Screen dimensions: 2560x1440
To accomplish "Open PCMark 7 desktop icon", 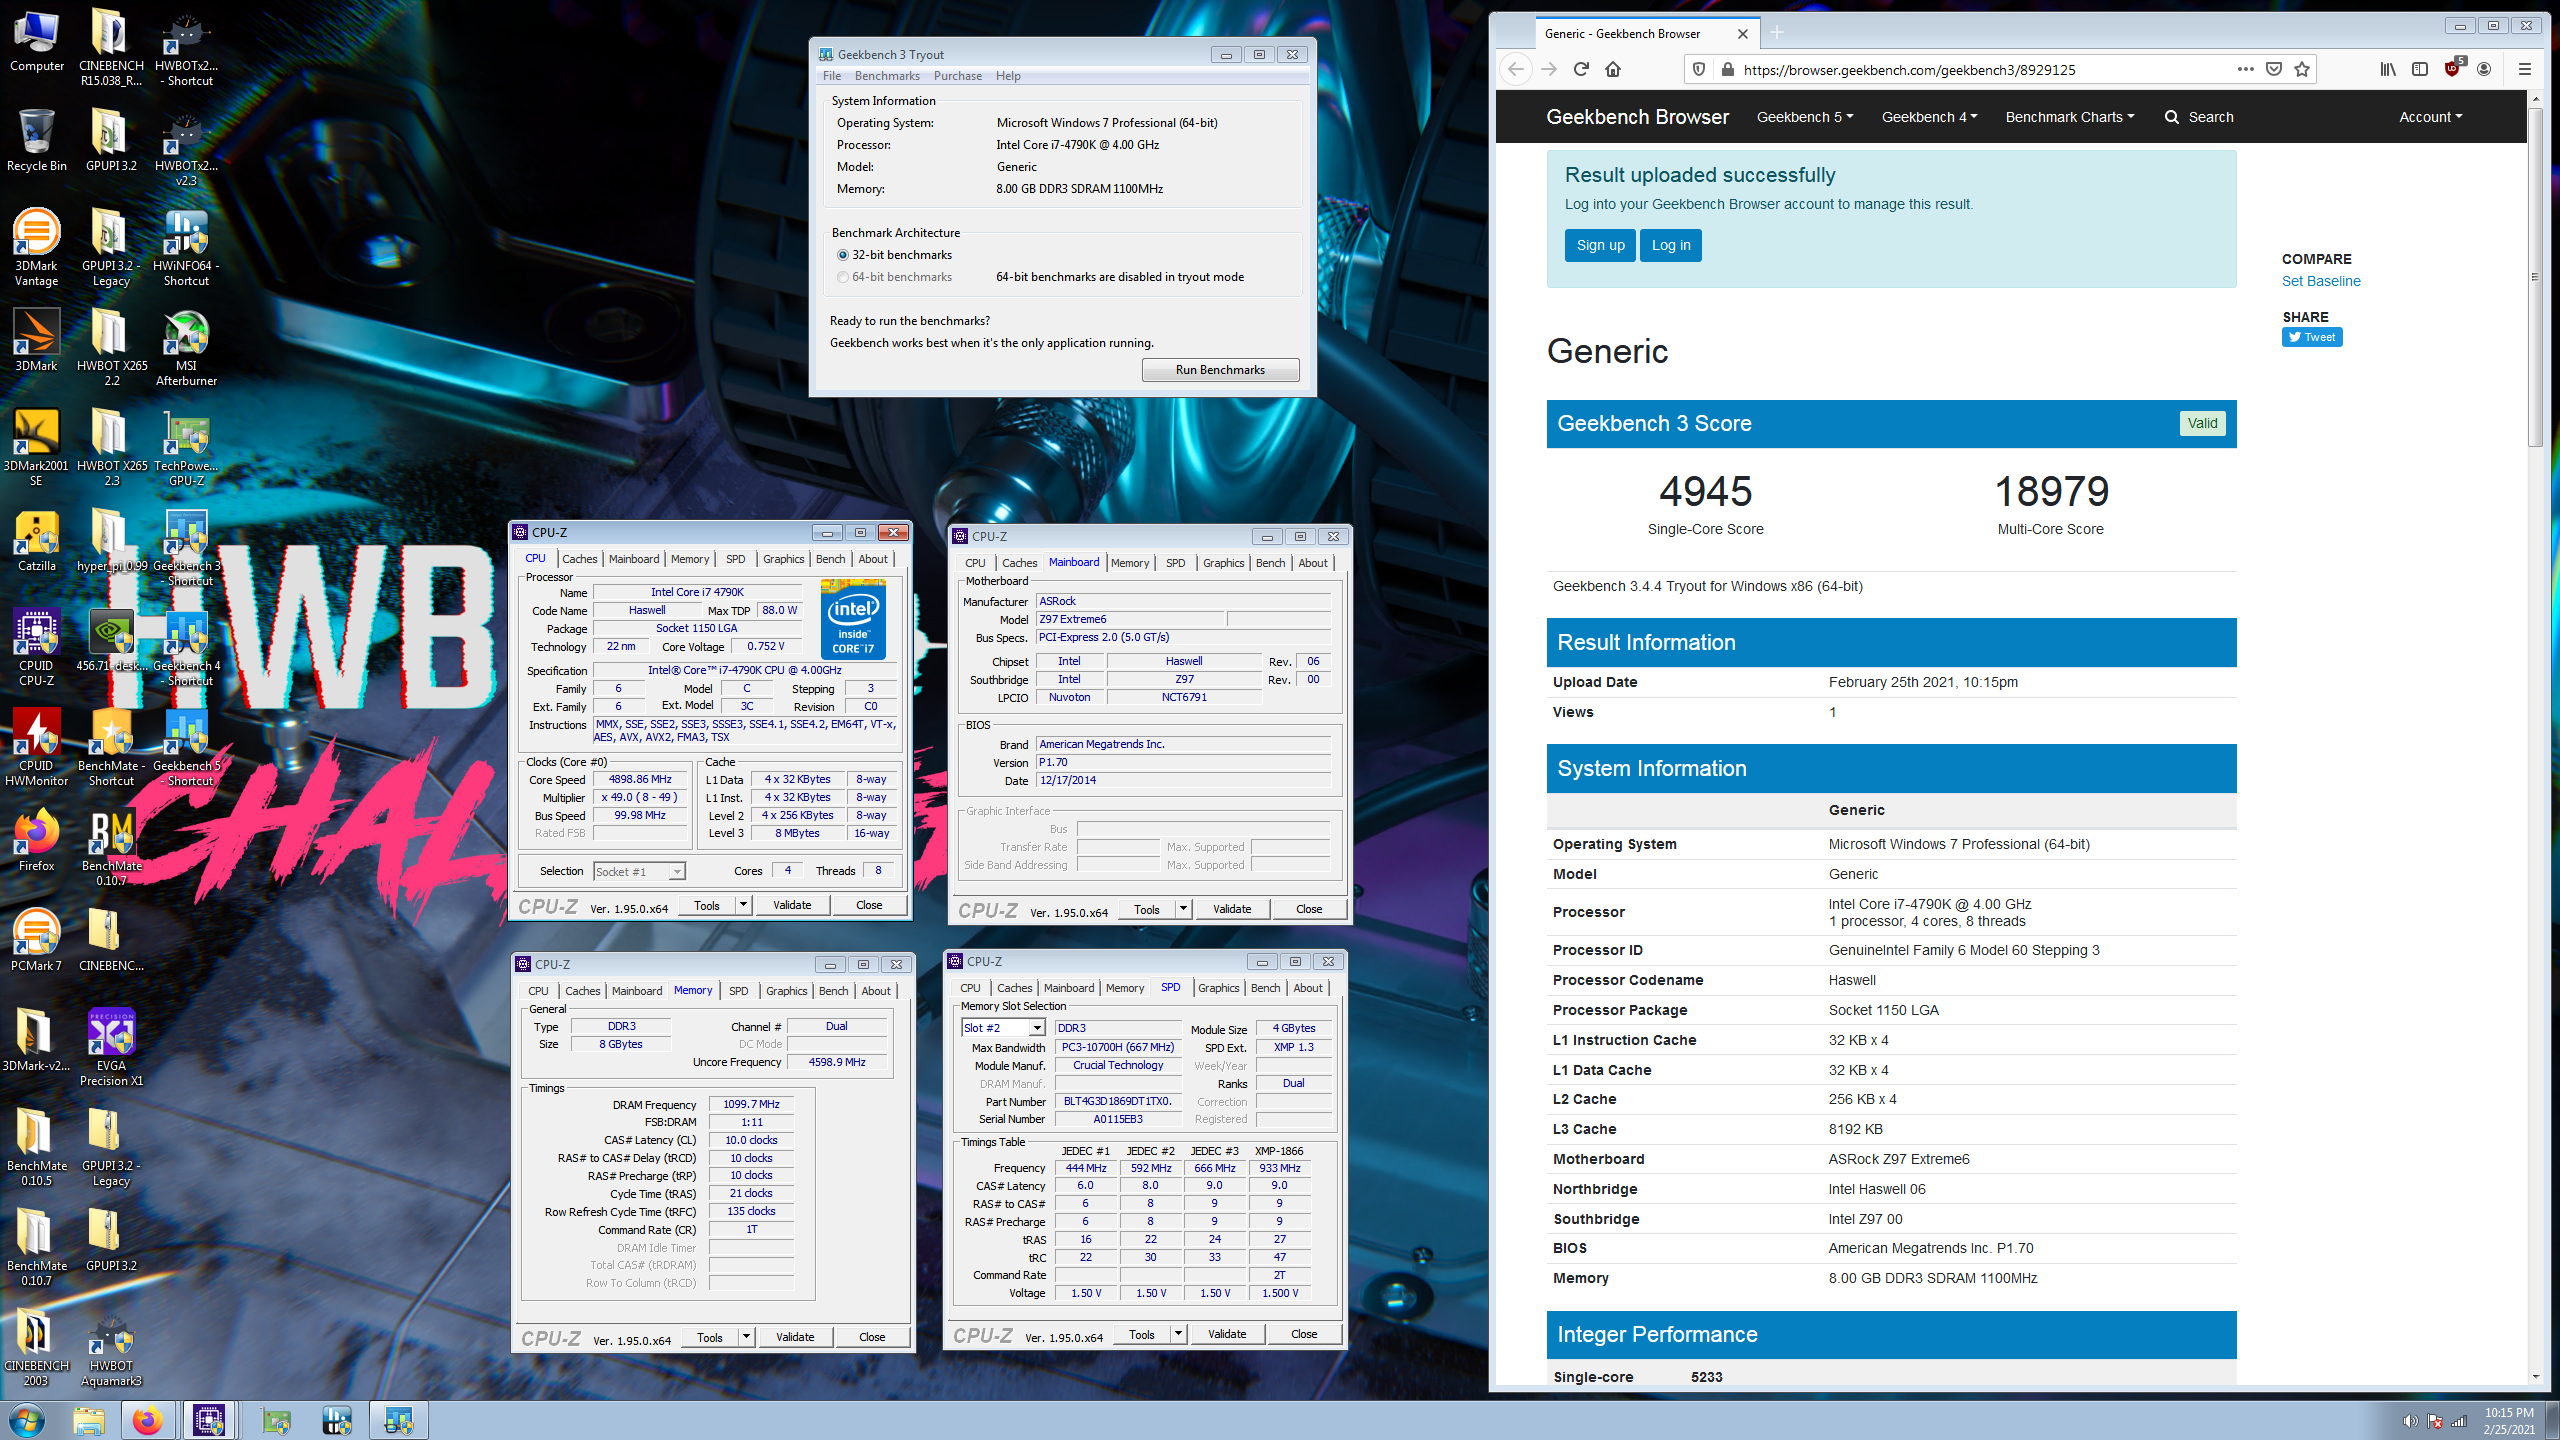I will click(37, 941).
